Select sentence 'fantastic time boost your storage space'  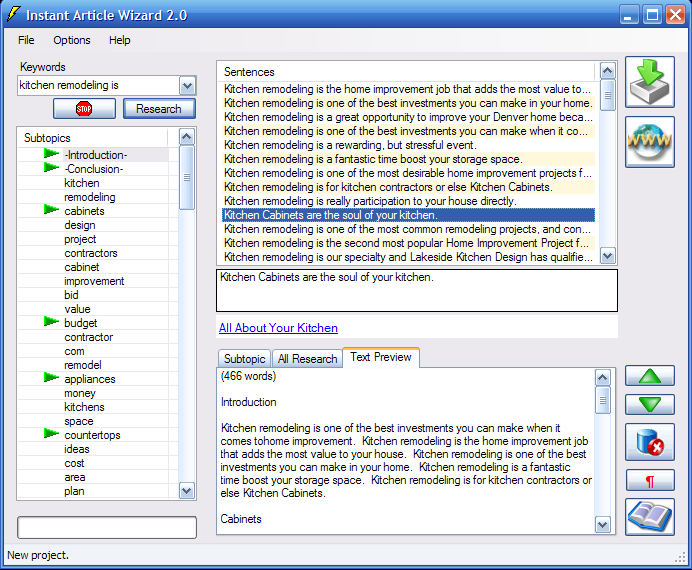pyautogui.click(x=408, y=159)
